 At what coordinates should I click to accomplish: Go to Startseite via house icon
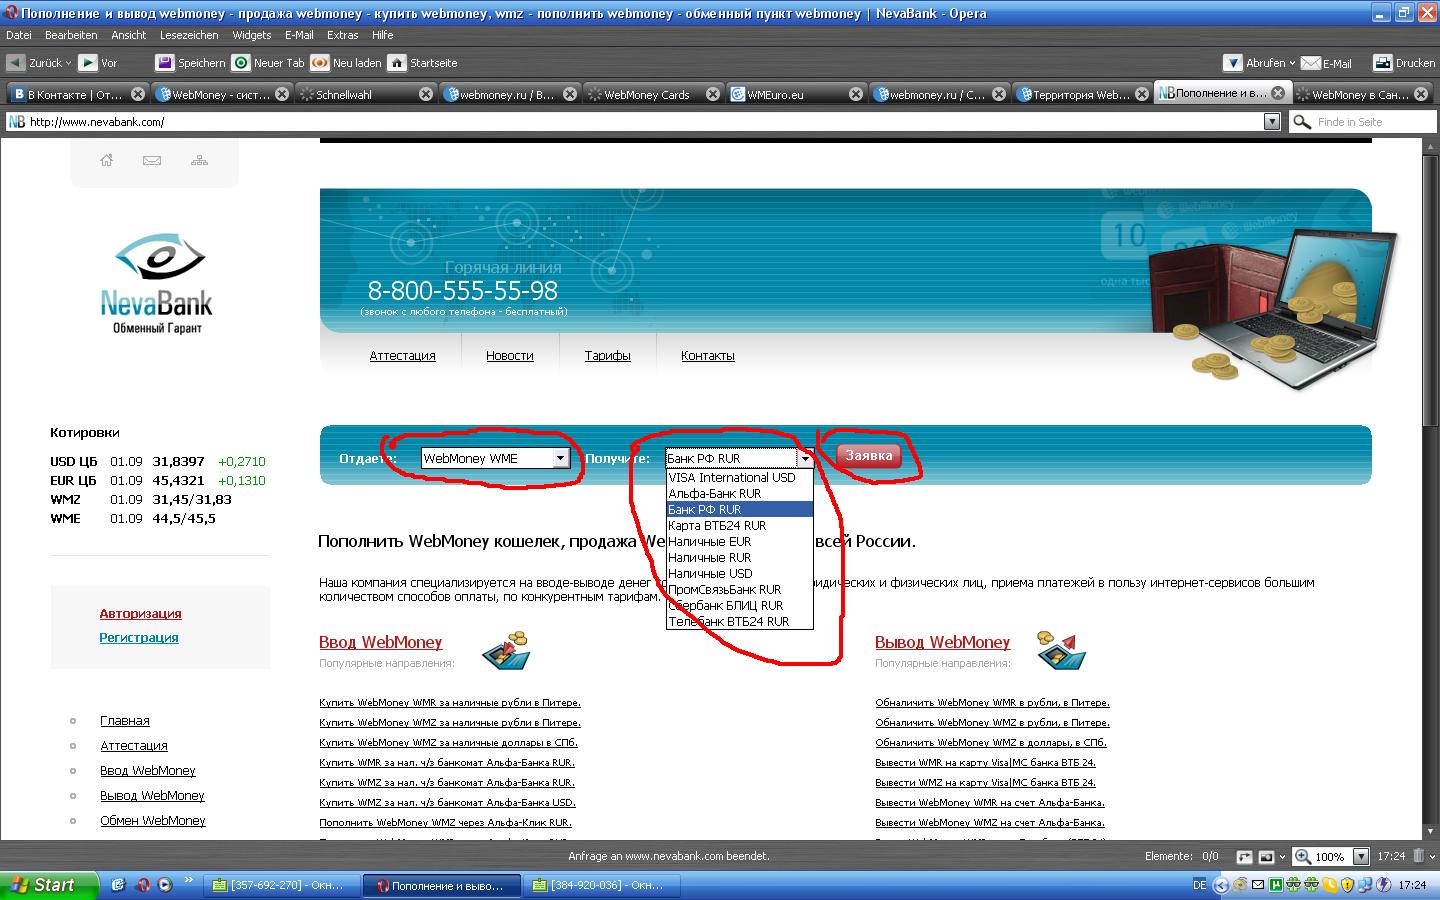point(397,62)
